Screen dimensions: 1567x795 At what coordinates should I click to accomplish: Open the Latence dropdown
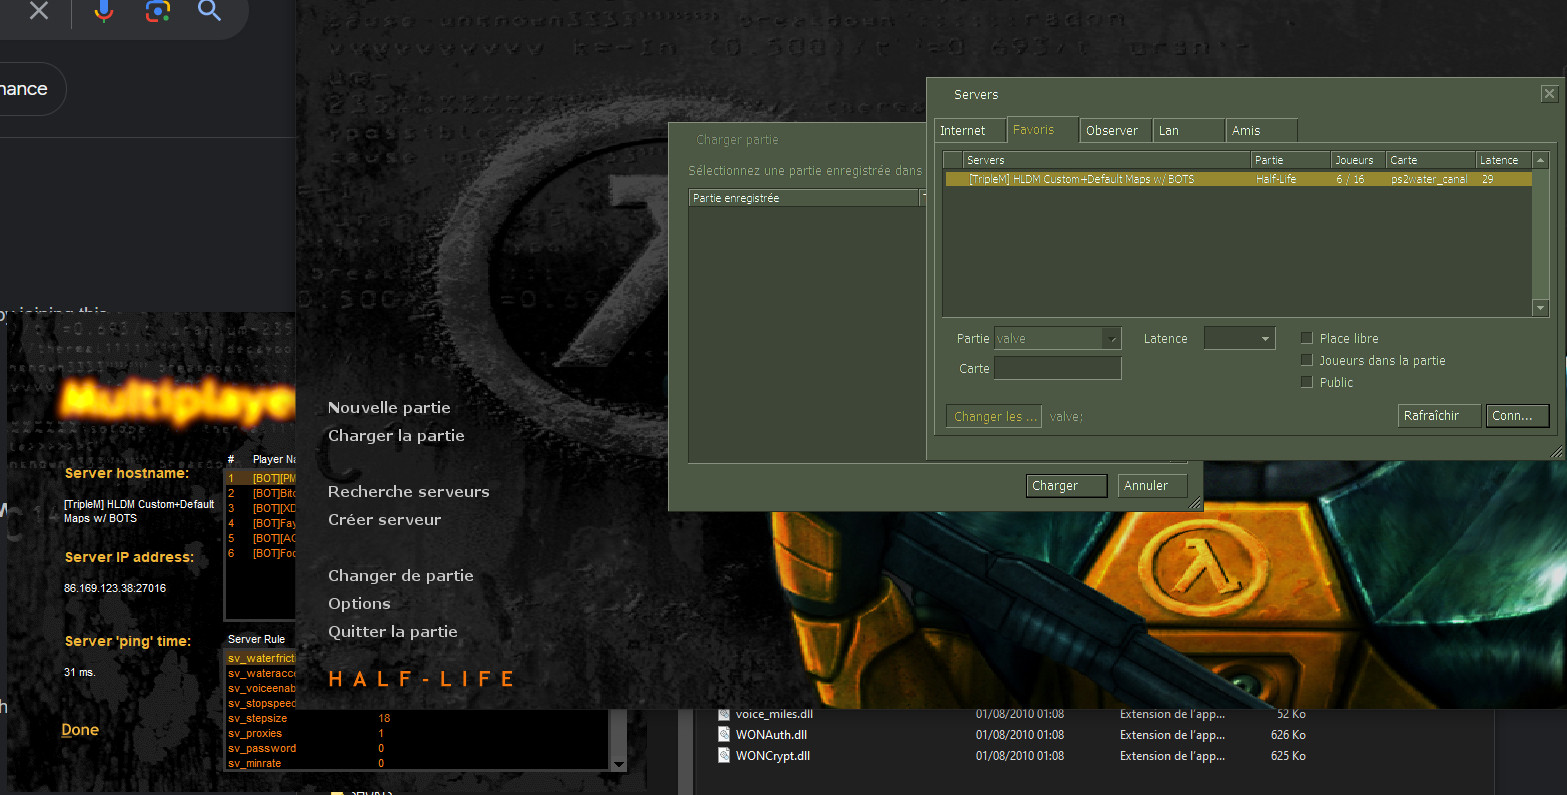[x=1240, y=338]
